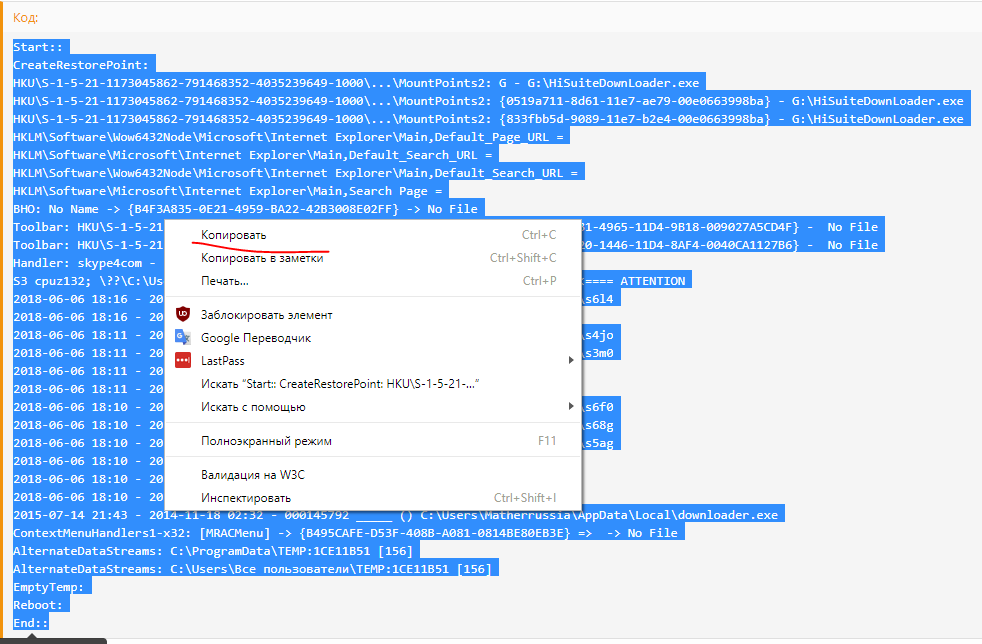Image resolution: width=982 pixels, height=644 pixels.
Task: Enter Полноэкранный режим fullscreen mode
Action: (266, 441)
